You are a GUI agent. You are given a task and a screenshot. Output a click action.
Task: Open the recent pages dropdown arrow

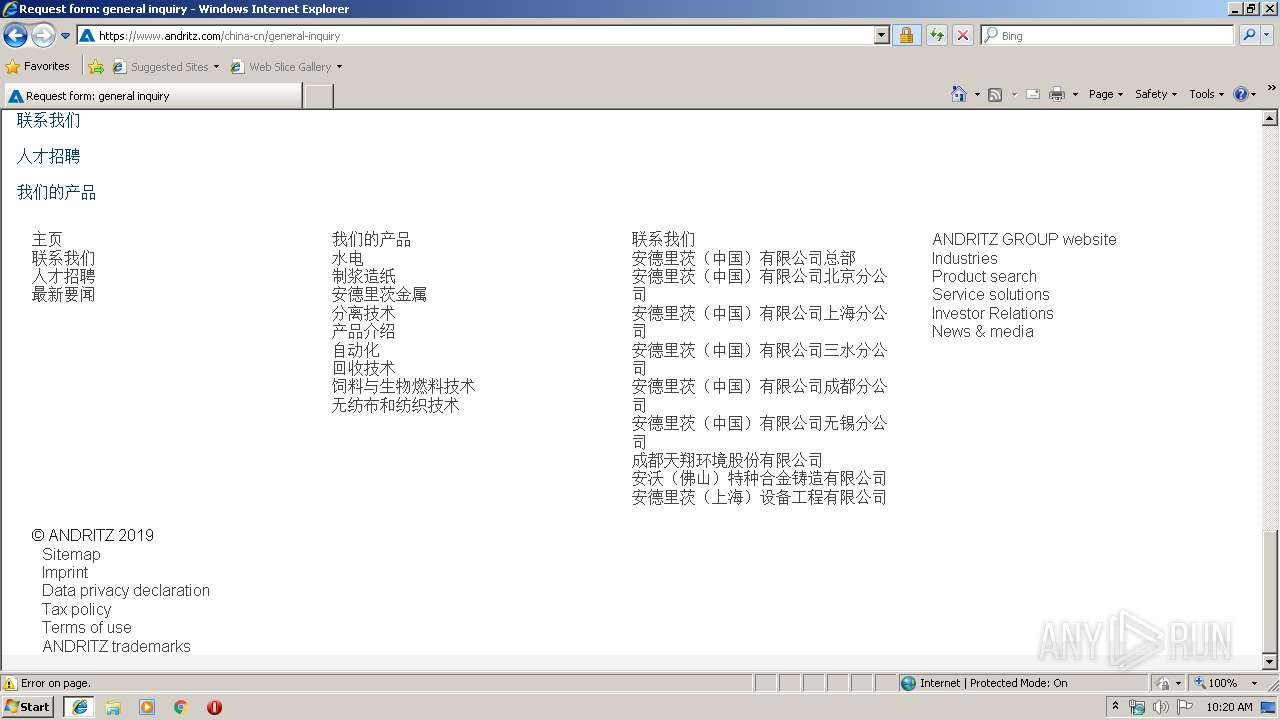pos(66,36)
